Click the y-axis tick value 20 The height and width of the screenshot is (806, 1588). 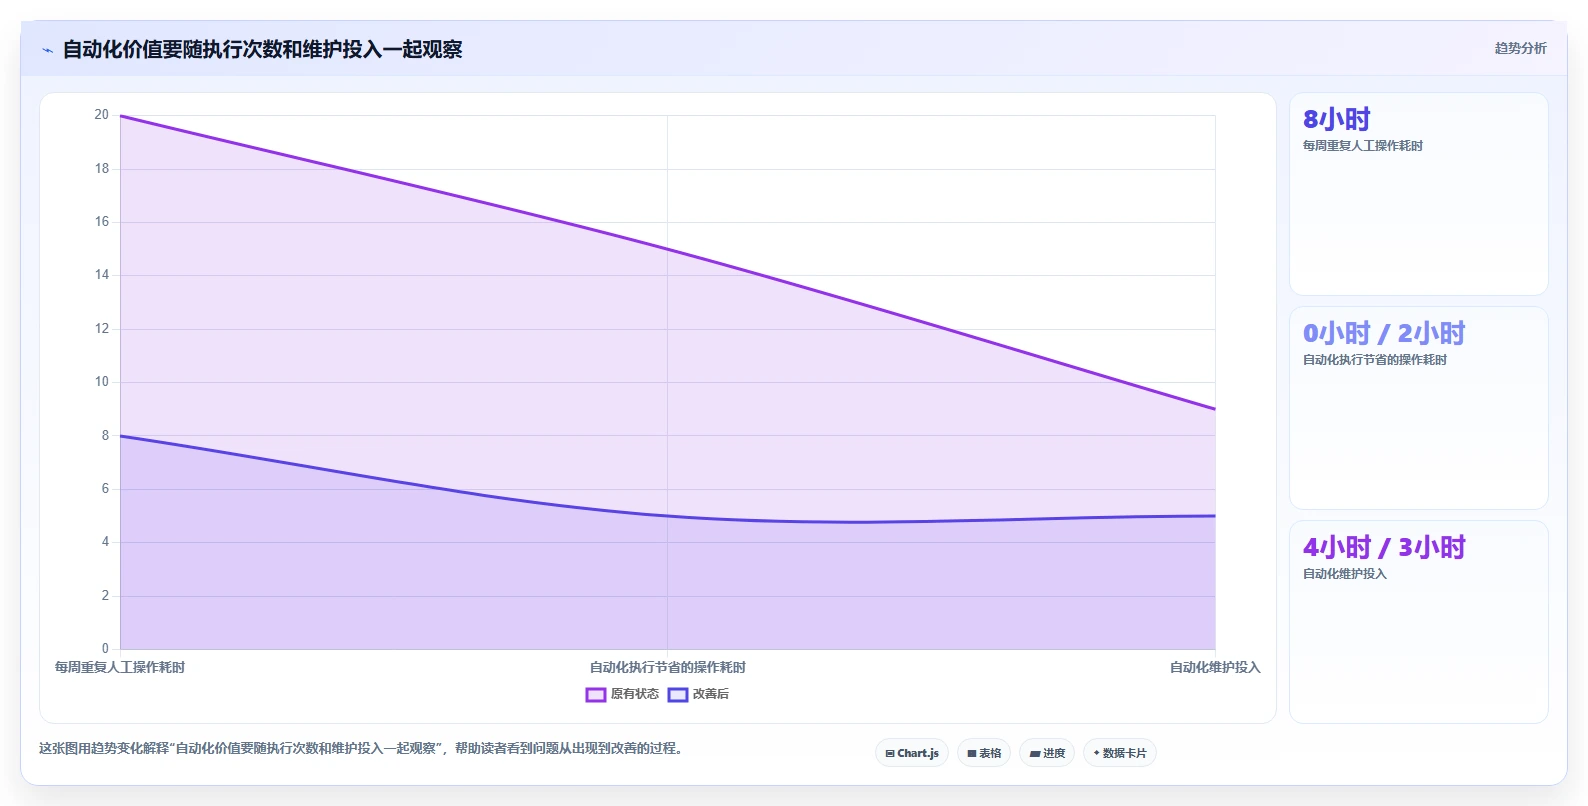pyautogui.click(x=102, y=115)
